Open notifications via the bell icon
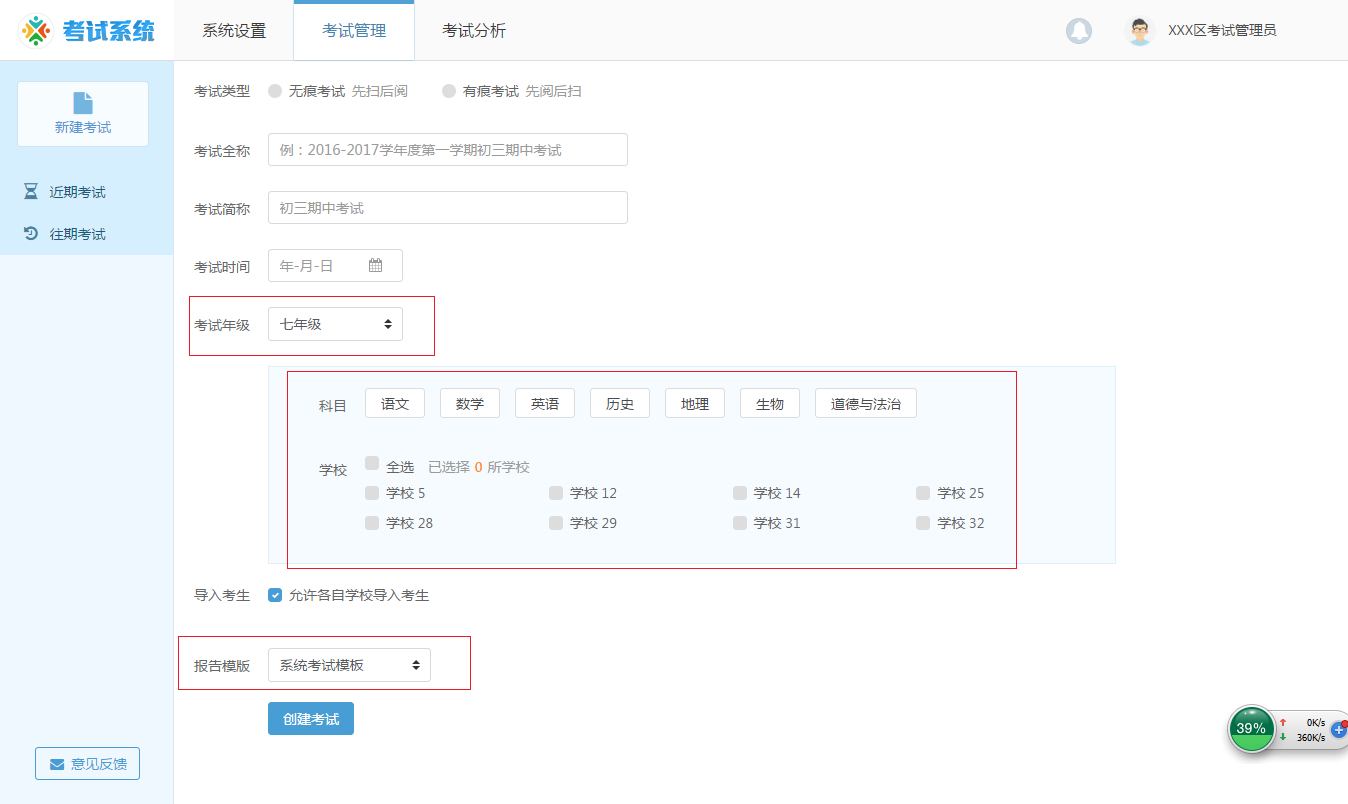The height and width of the screenshot is (804, 1348). point(1079,31)
